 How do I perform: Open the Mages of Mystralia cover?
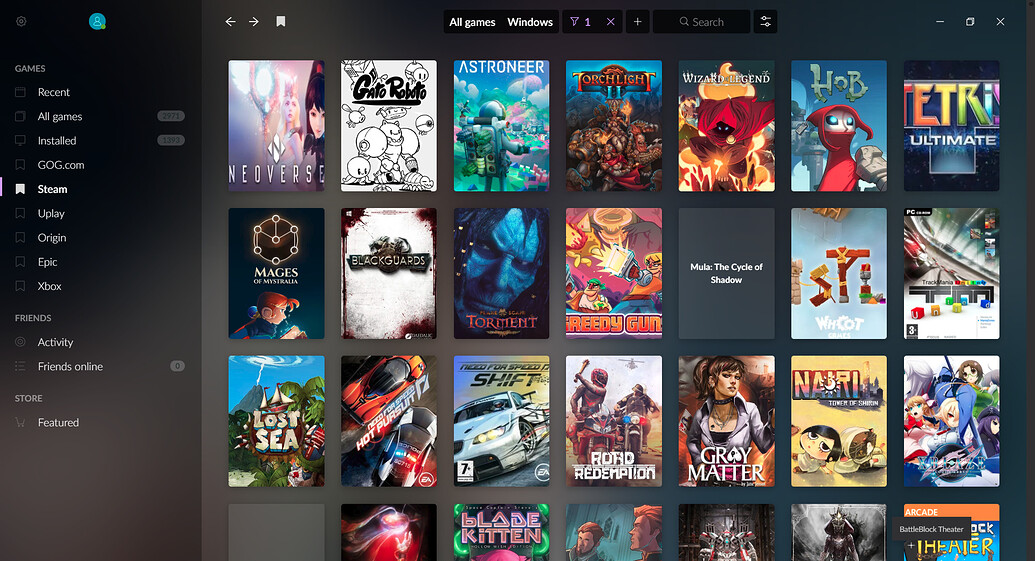[277, 274]
